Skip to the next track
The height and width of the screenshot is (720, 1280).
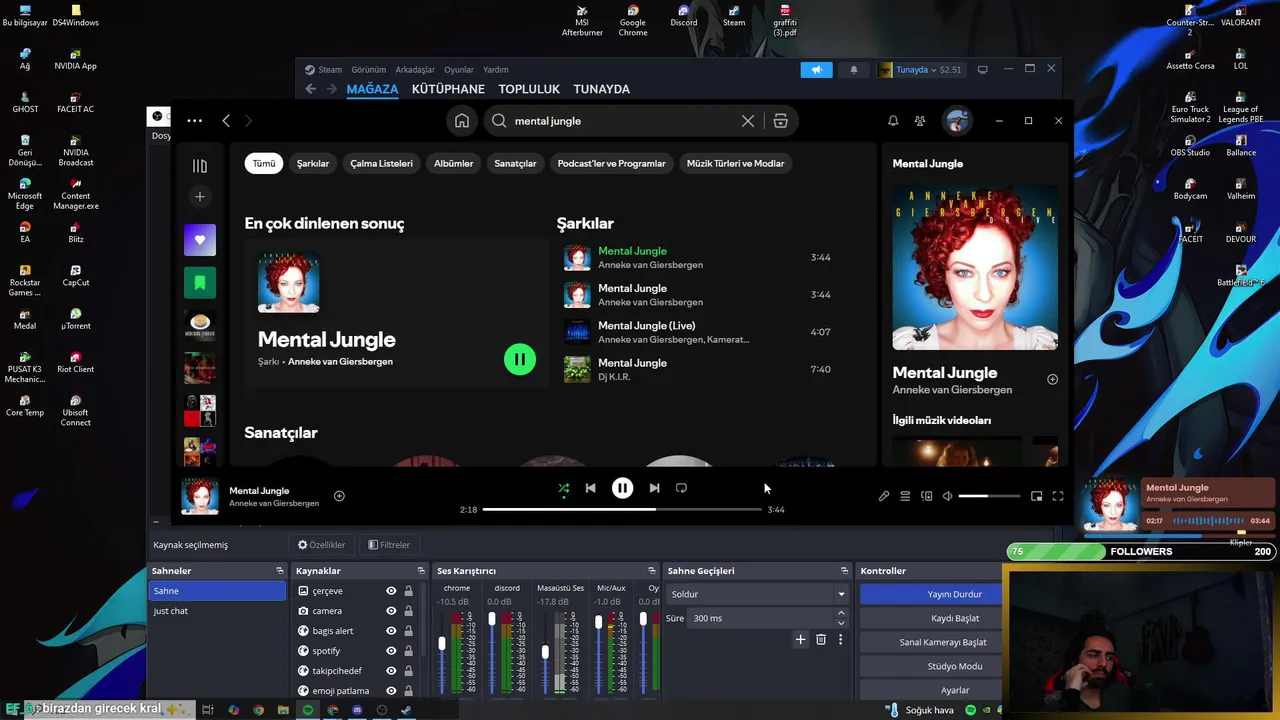654,488
